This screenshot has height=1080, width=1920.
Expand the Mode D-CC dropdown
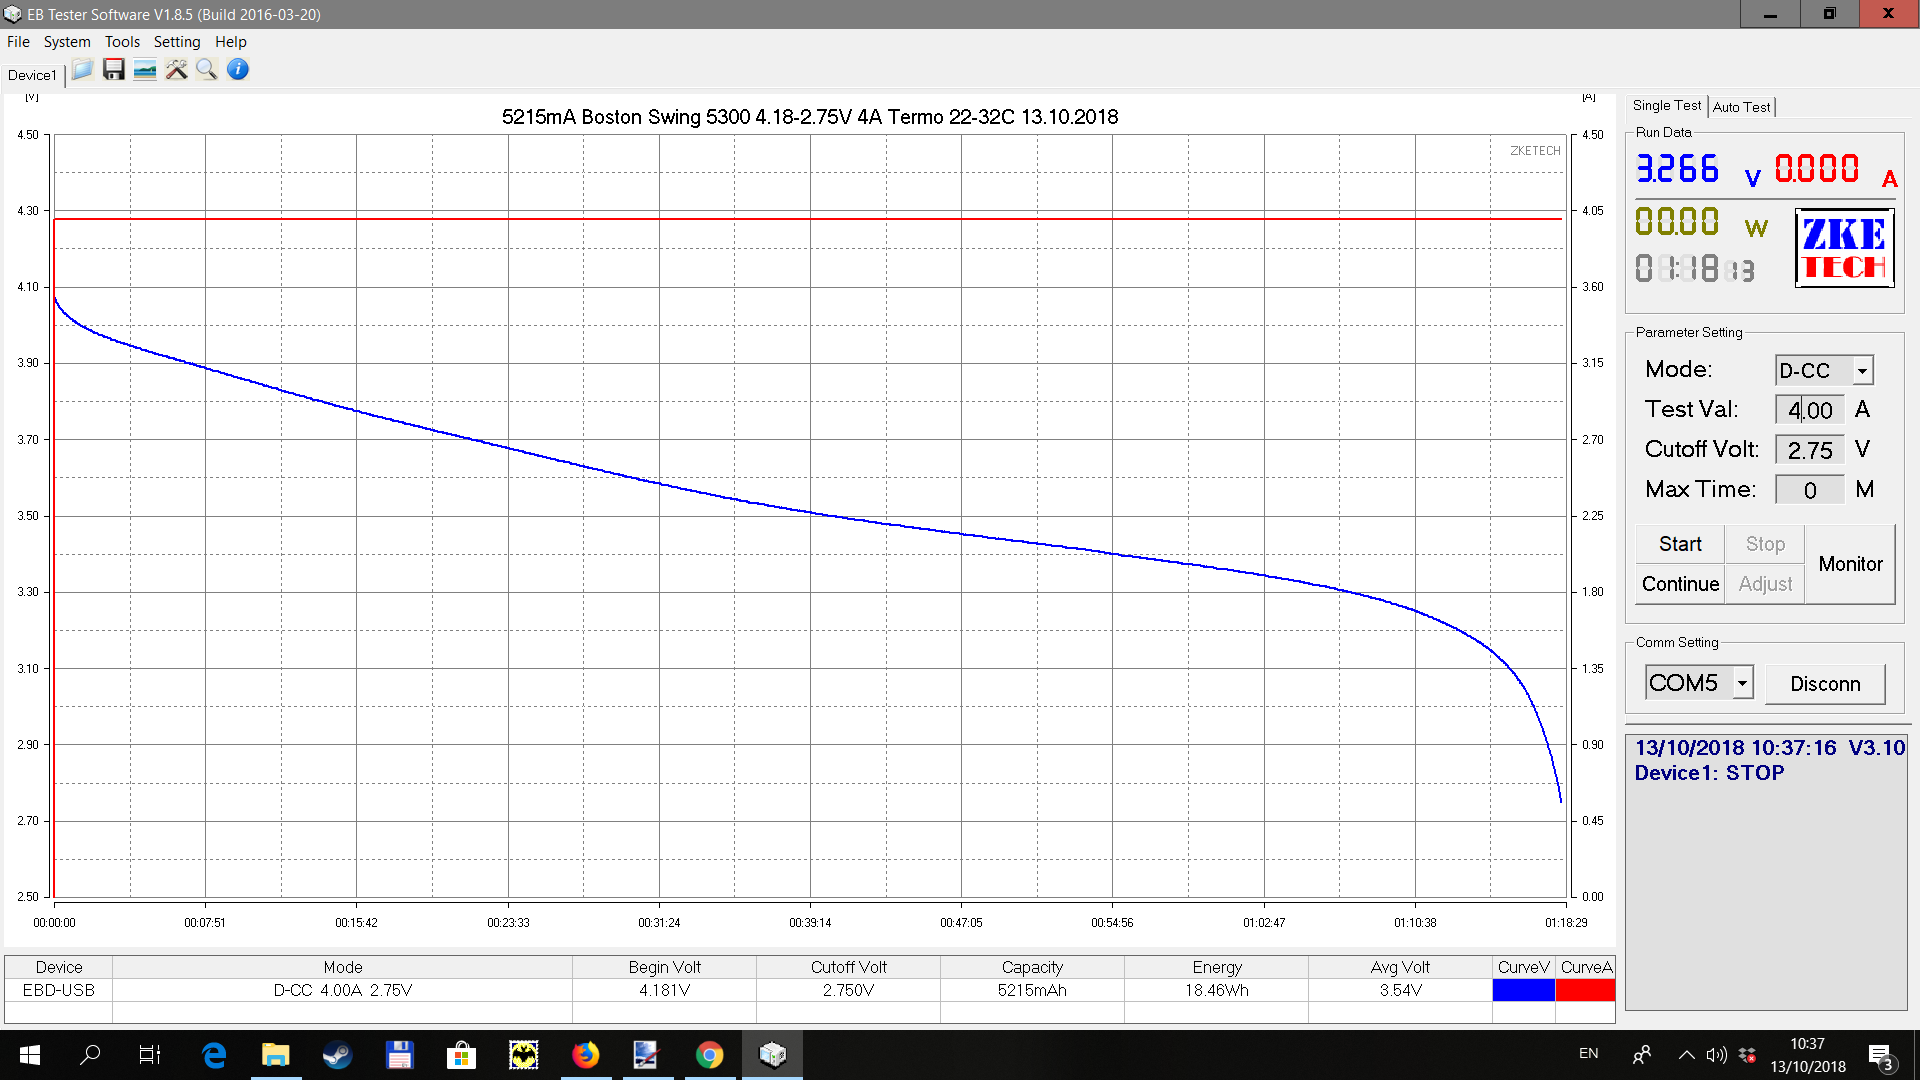[x=1861, y=371]
